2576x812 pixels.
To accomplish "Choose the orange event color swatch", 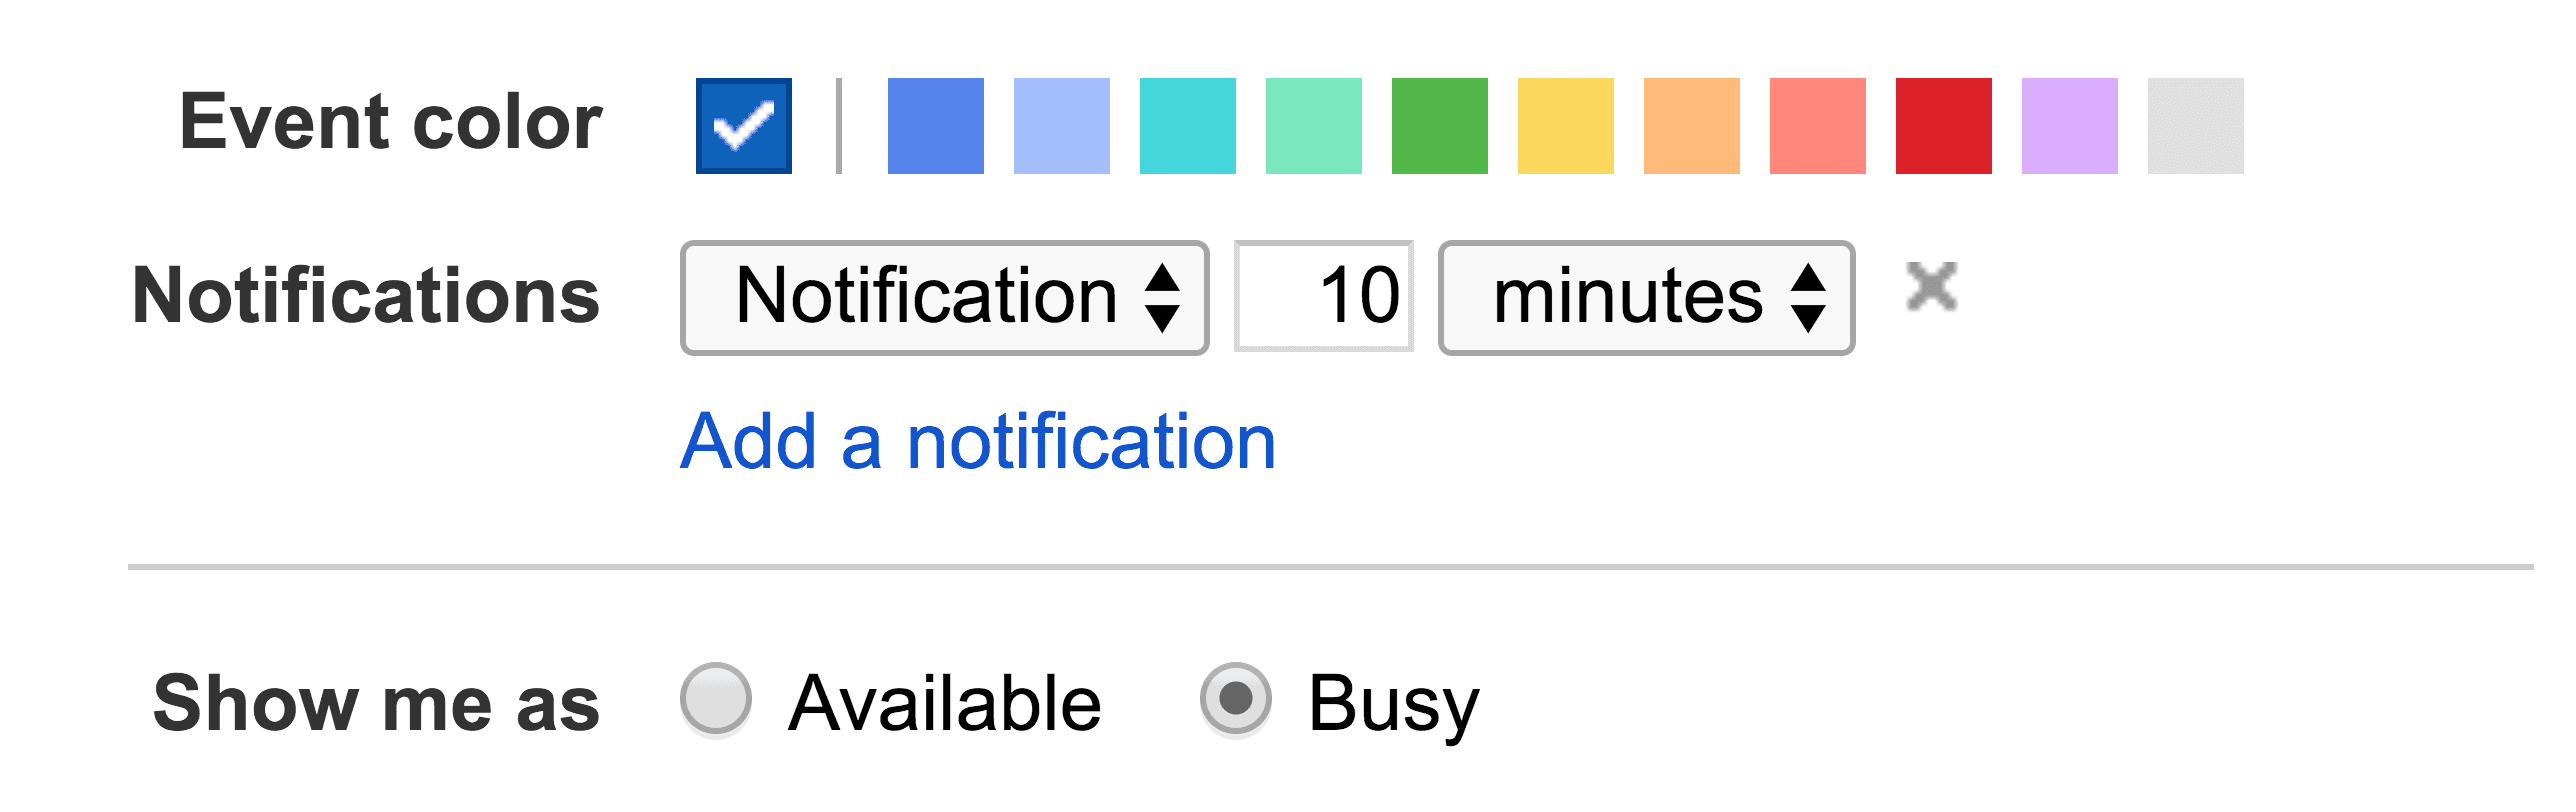I will coord(1690,125).
